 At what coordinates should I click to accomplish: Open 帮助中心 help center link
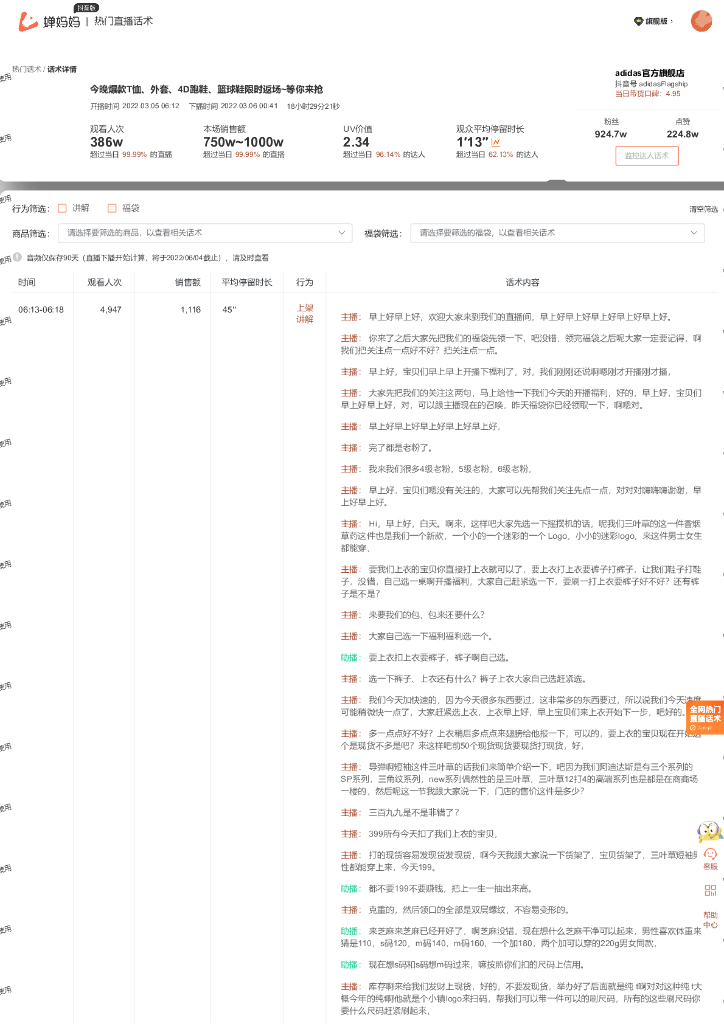pos(710,920)
